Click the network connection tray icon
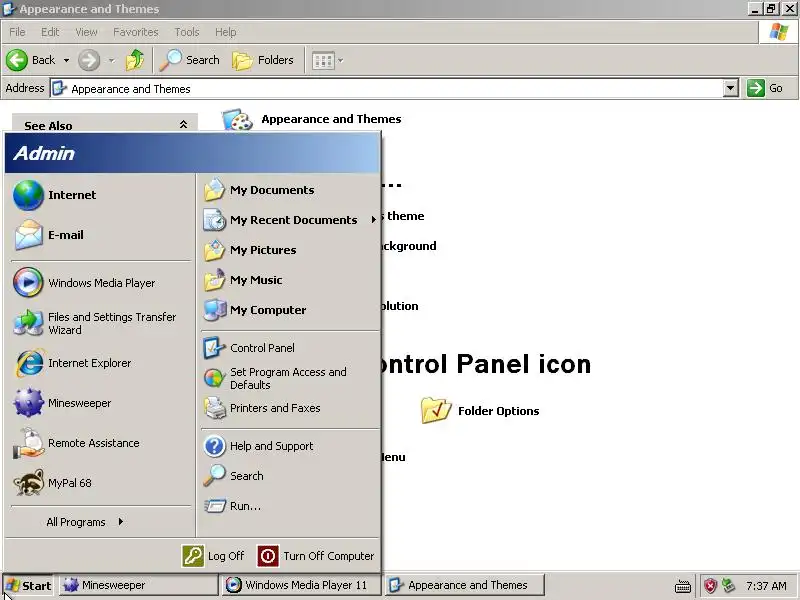 point(728,585)
